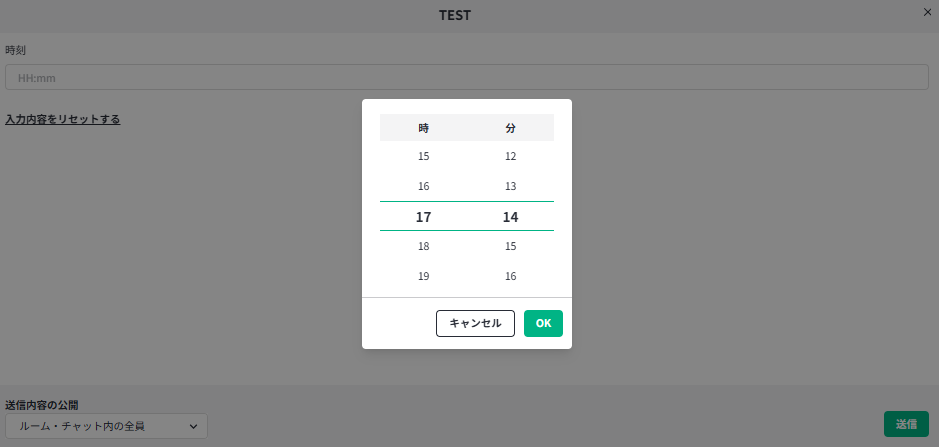Click the 入力内容をリセットする link
Image resolution: width=939 pixels, height=447 pixels.
click(x=62, y=119)
